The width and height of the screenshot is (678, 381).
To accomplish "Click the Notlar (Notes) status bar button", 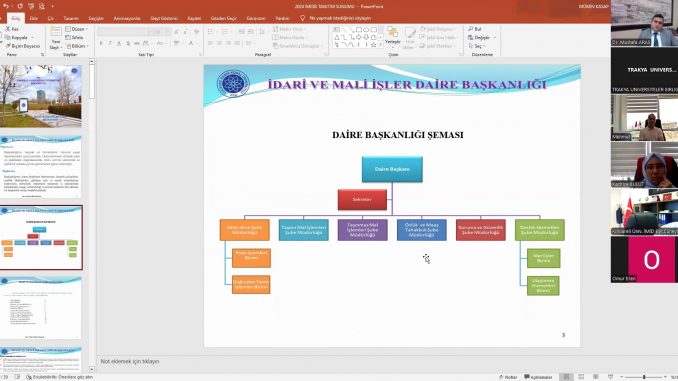I will click(508, 377).
